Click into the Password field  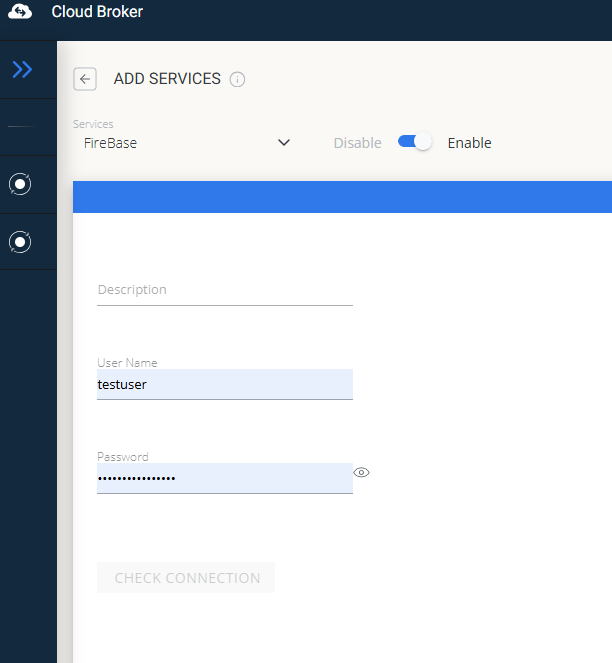224,478
